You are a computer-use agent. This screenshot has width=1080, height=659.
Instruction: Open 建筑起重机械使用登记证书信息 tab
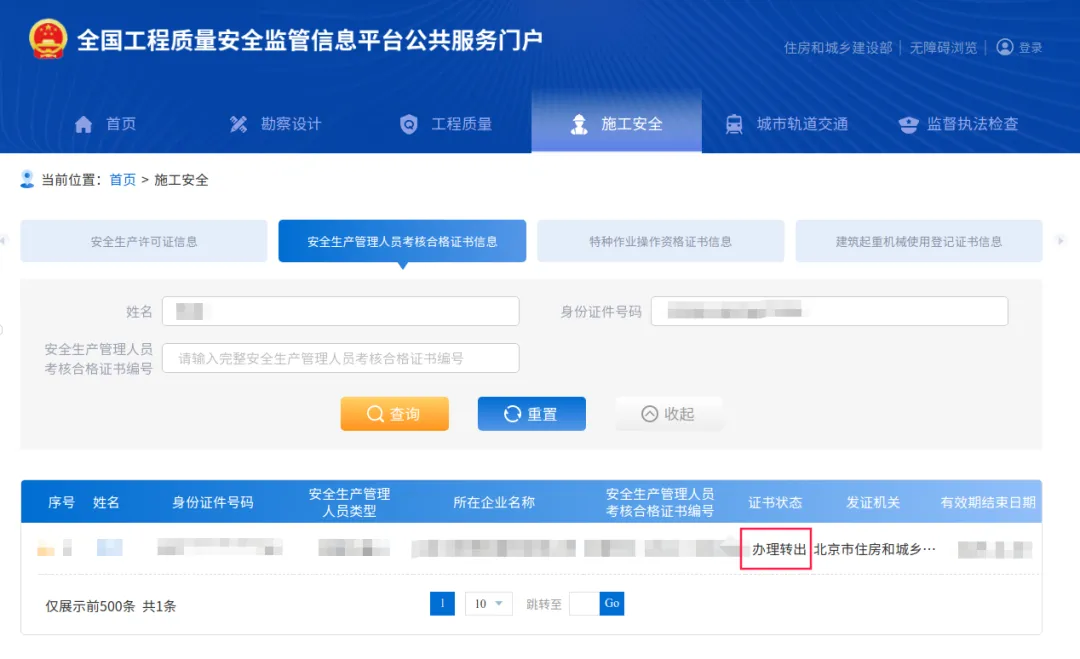[918, 242]
